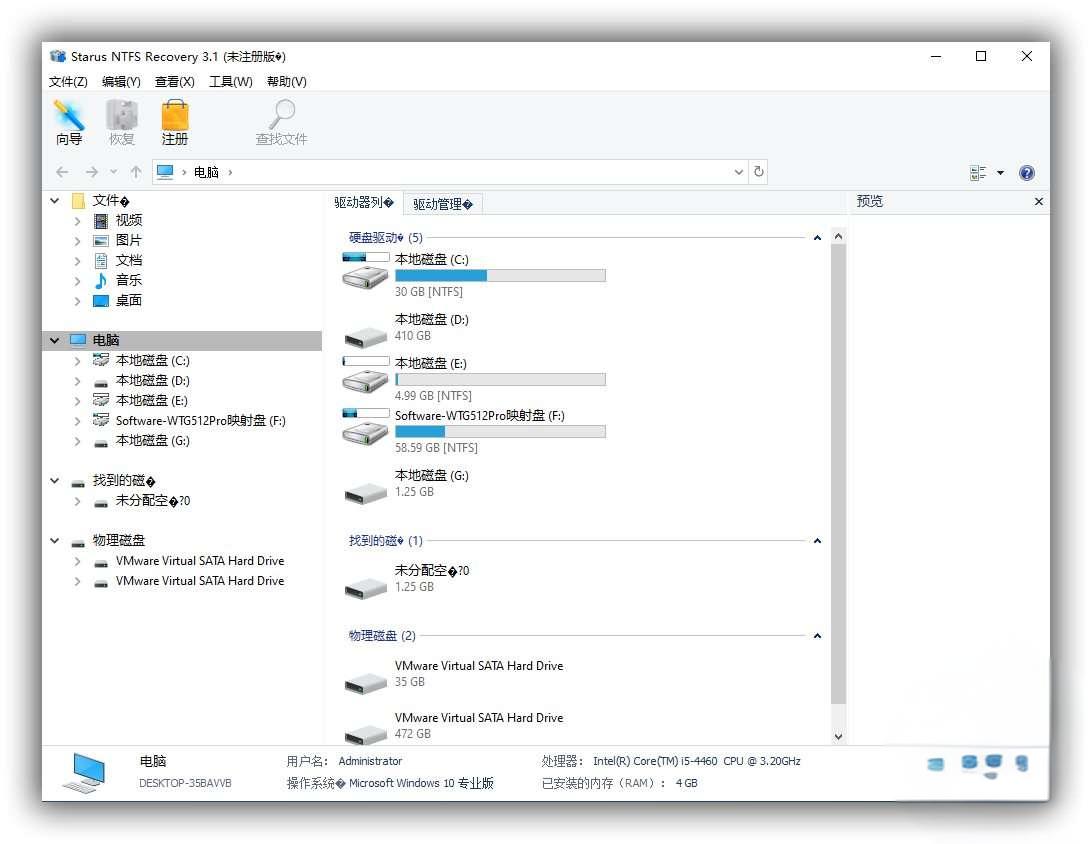Image resolution: width=1092 pixels, height=844 pixels.
Task: Click the F: drive usage bar
Action: click(x=500, y=432)
